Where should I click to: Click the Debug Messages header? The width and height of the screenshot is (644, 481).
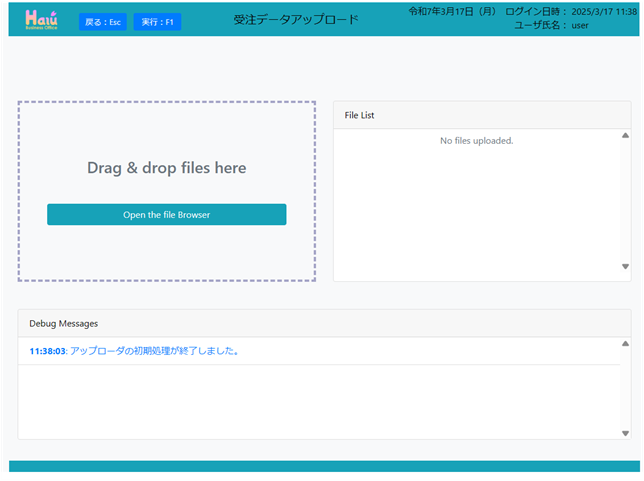point(324,324)
